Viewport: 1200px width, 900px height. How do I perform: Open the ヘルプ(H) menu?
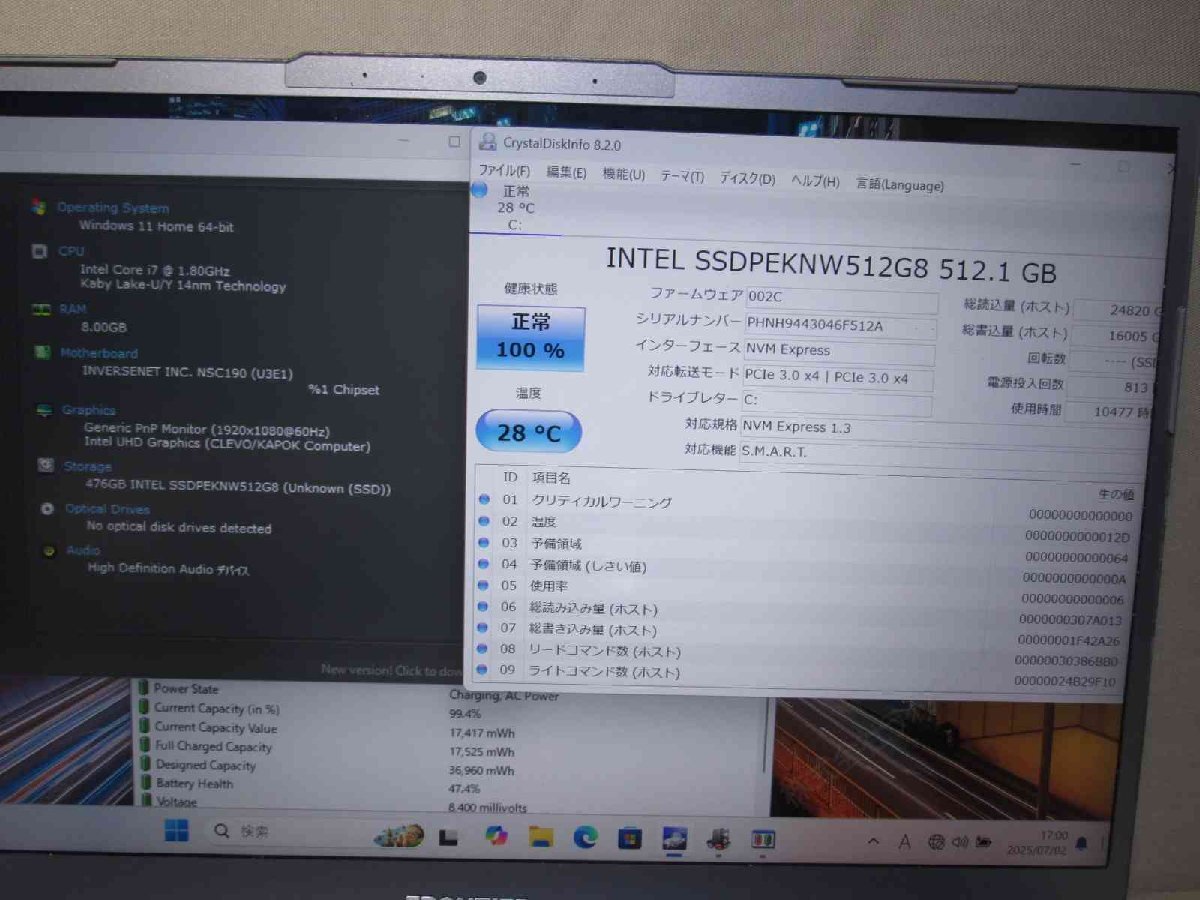(815, 181)
